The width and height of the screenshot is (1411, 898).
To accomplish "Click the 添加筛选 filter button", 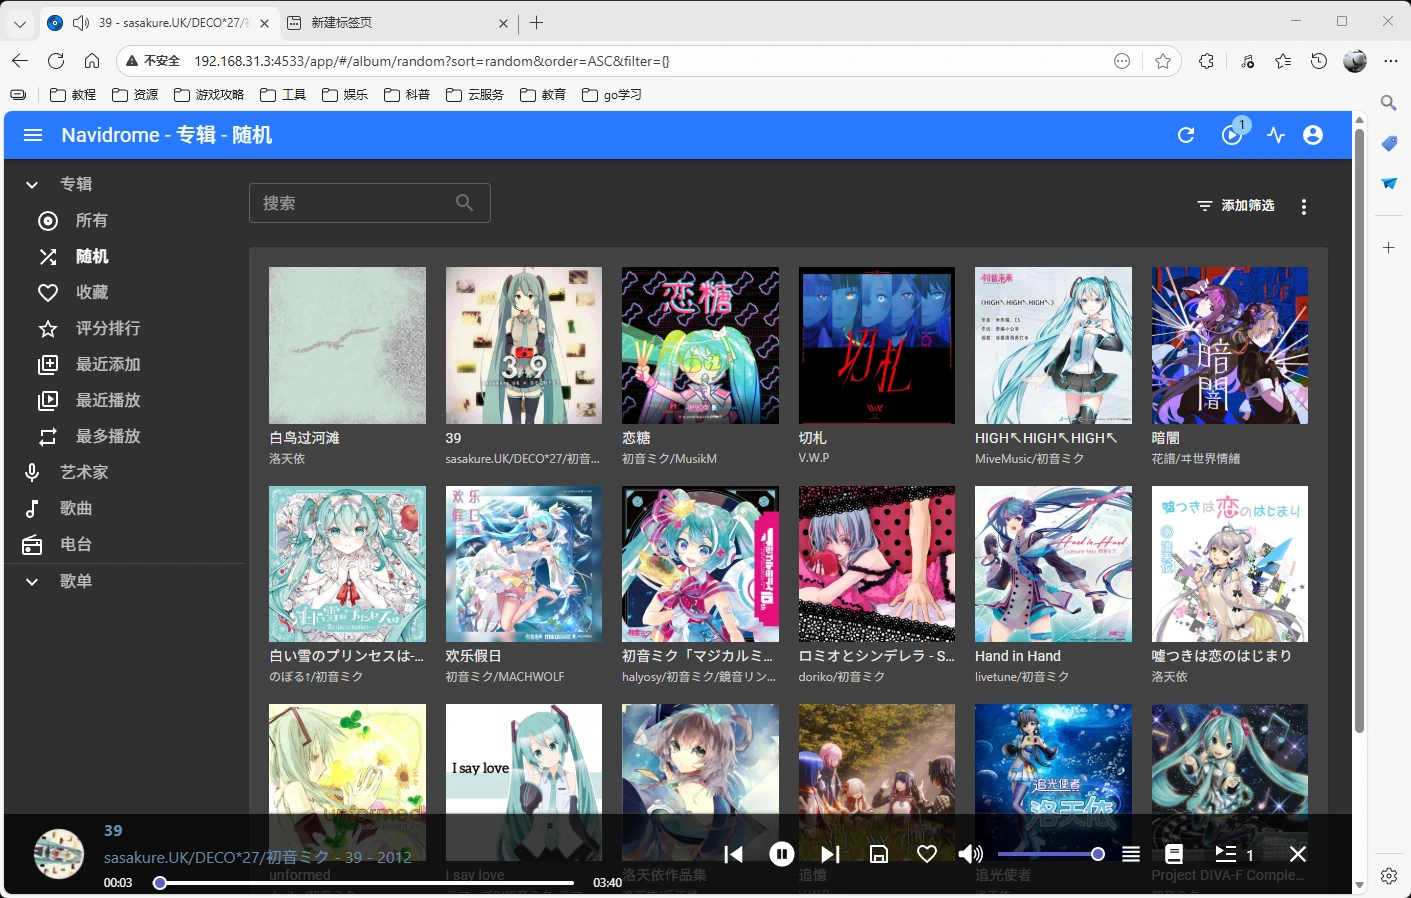I will (x=1235, y=206).
